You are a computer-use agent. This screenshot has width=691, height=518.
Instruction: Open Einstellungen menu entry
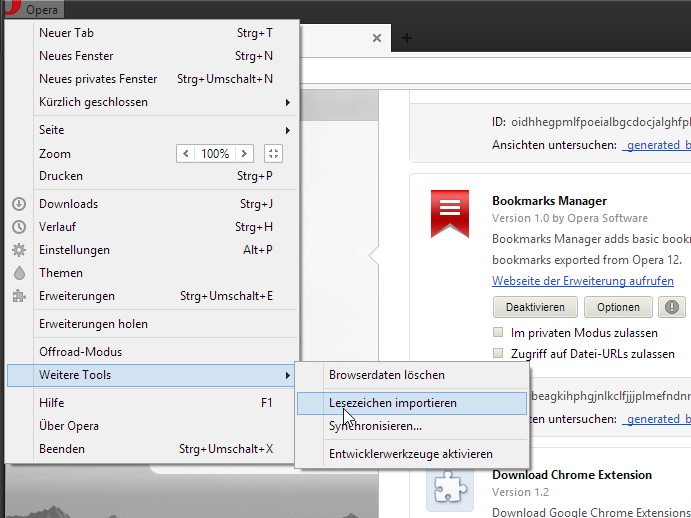coord(152,250)
